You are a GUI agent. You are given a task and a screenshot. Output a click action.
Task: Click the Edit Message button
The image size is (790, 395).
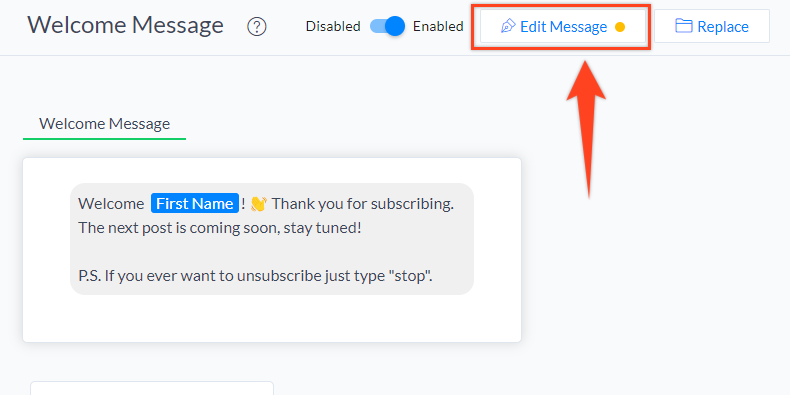pyautogui.click(x=563, y=26)
